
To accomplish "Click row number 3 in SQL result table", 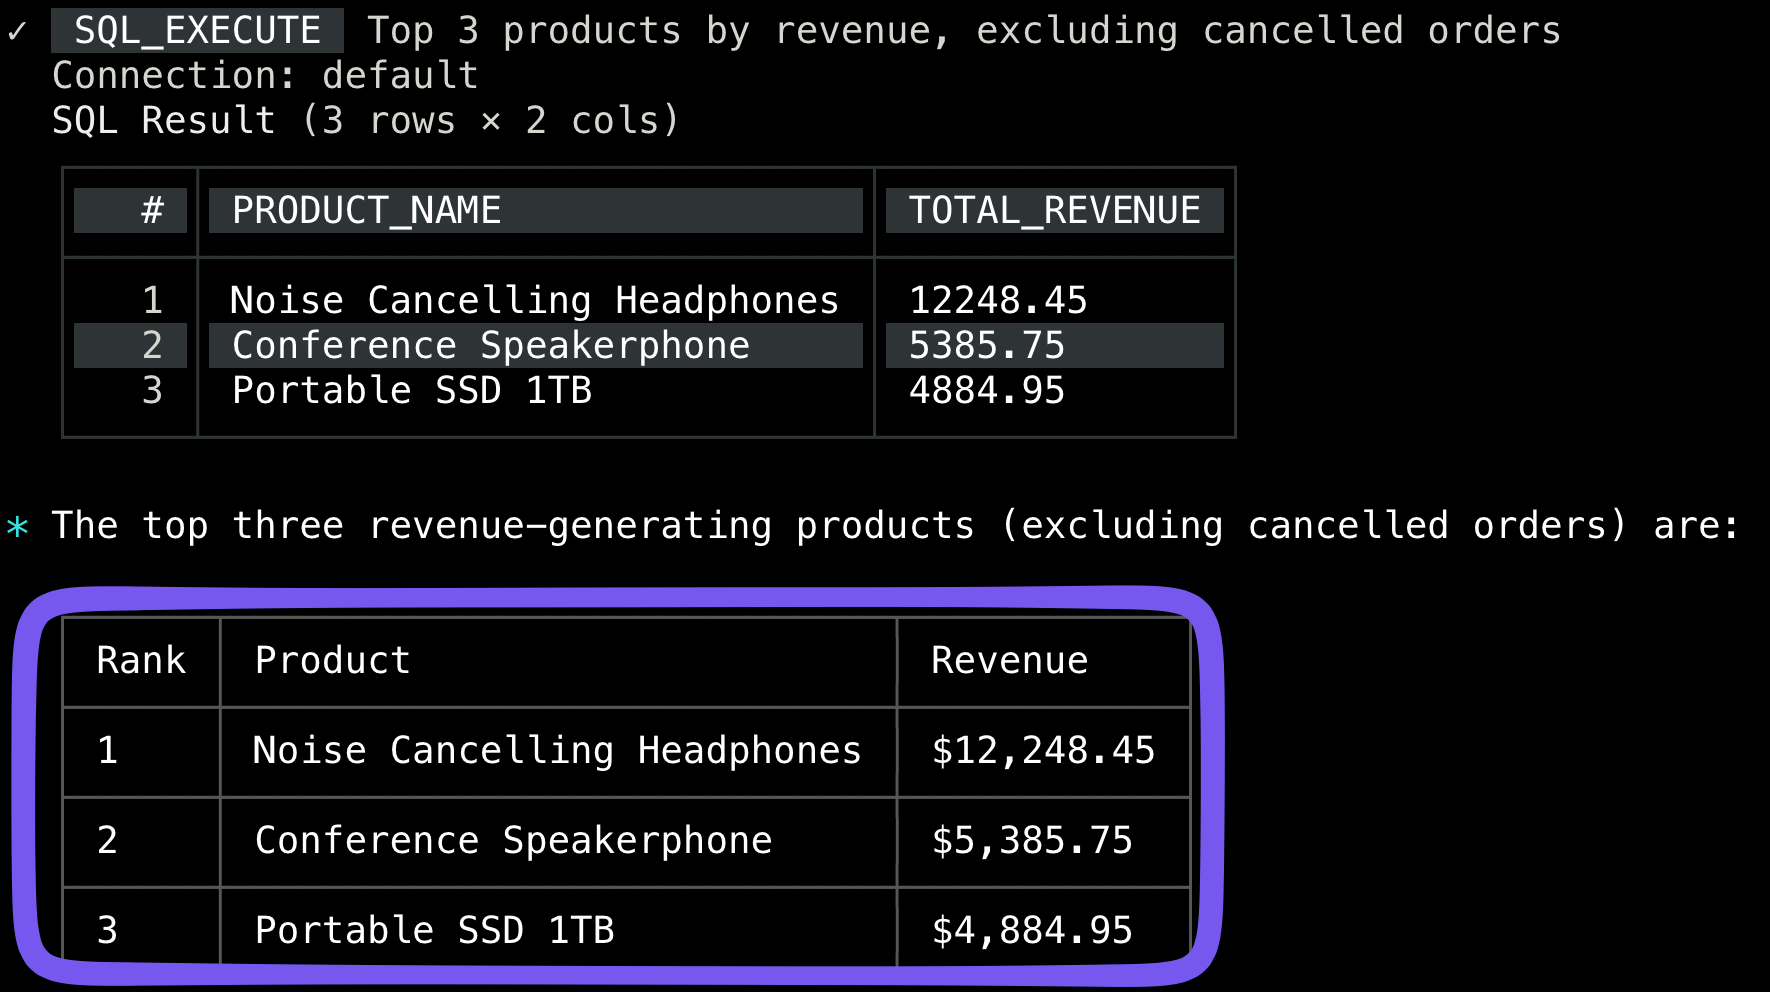I will point(152,390).
